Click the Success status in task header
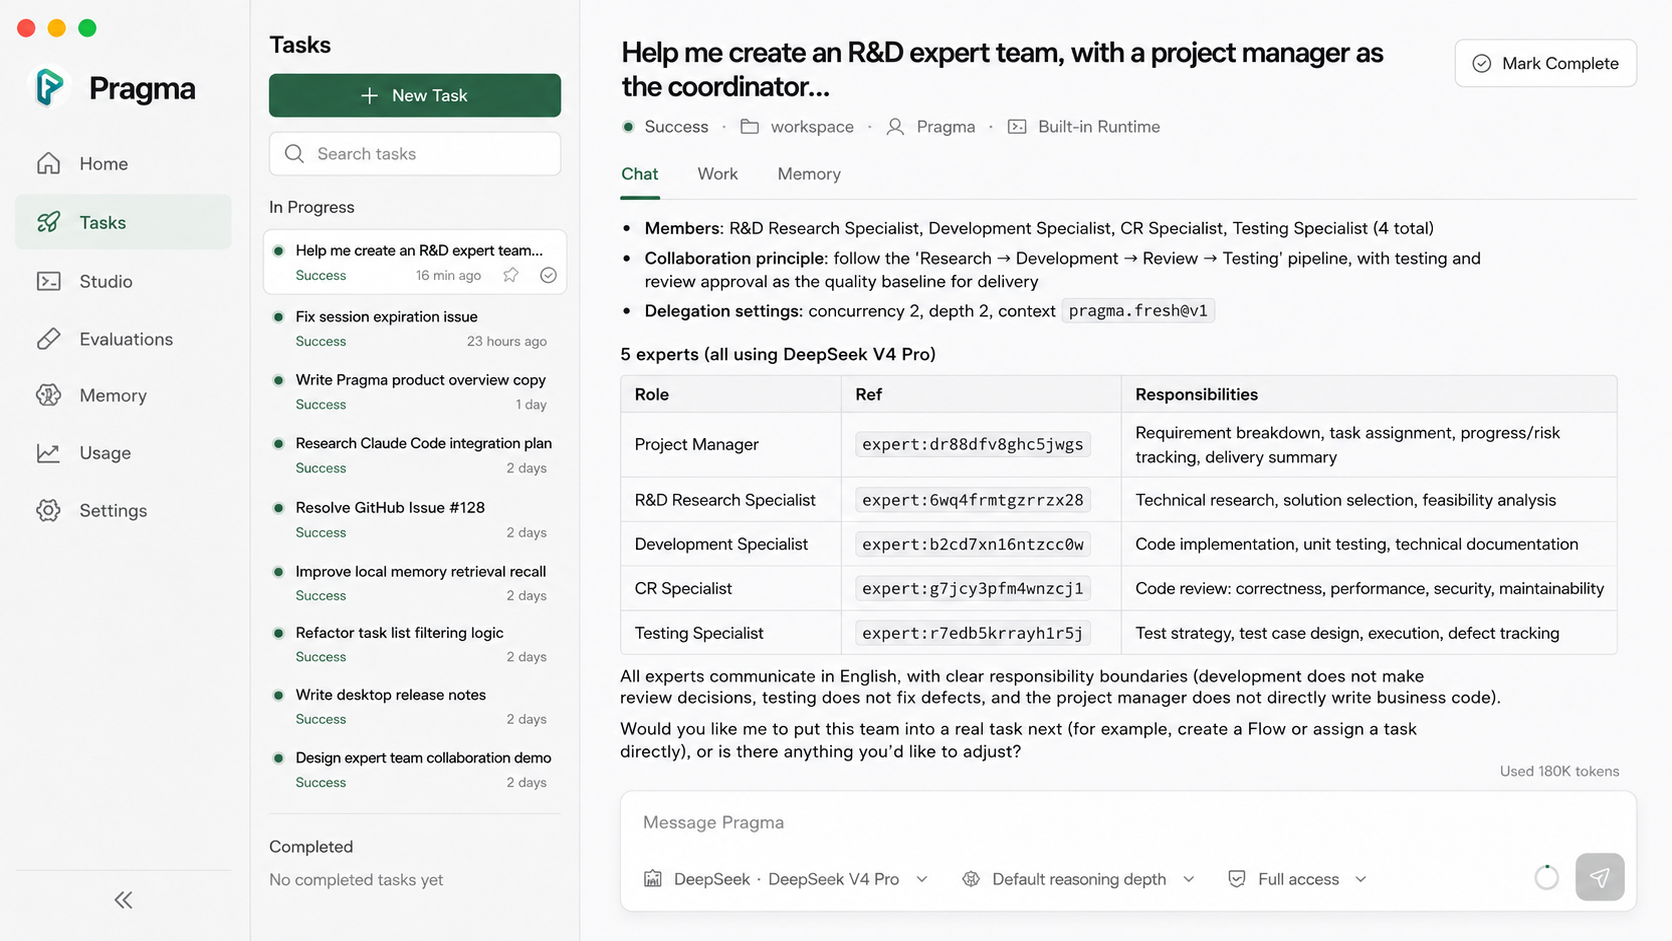Image resolution: width=1672 pixels, height=941 pixels. tap(676, 127)
